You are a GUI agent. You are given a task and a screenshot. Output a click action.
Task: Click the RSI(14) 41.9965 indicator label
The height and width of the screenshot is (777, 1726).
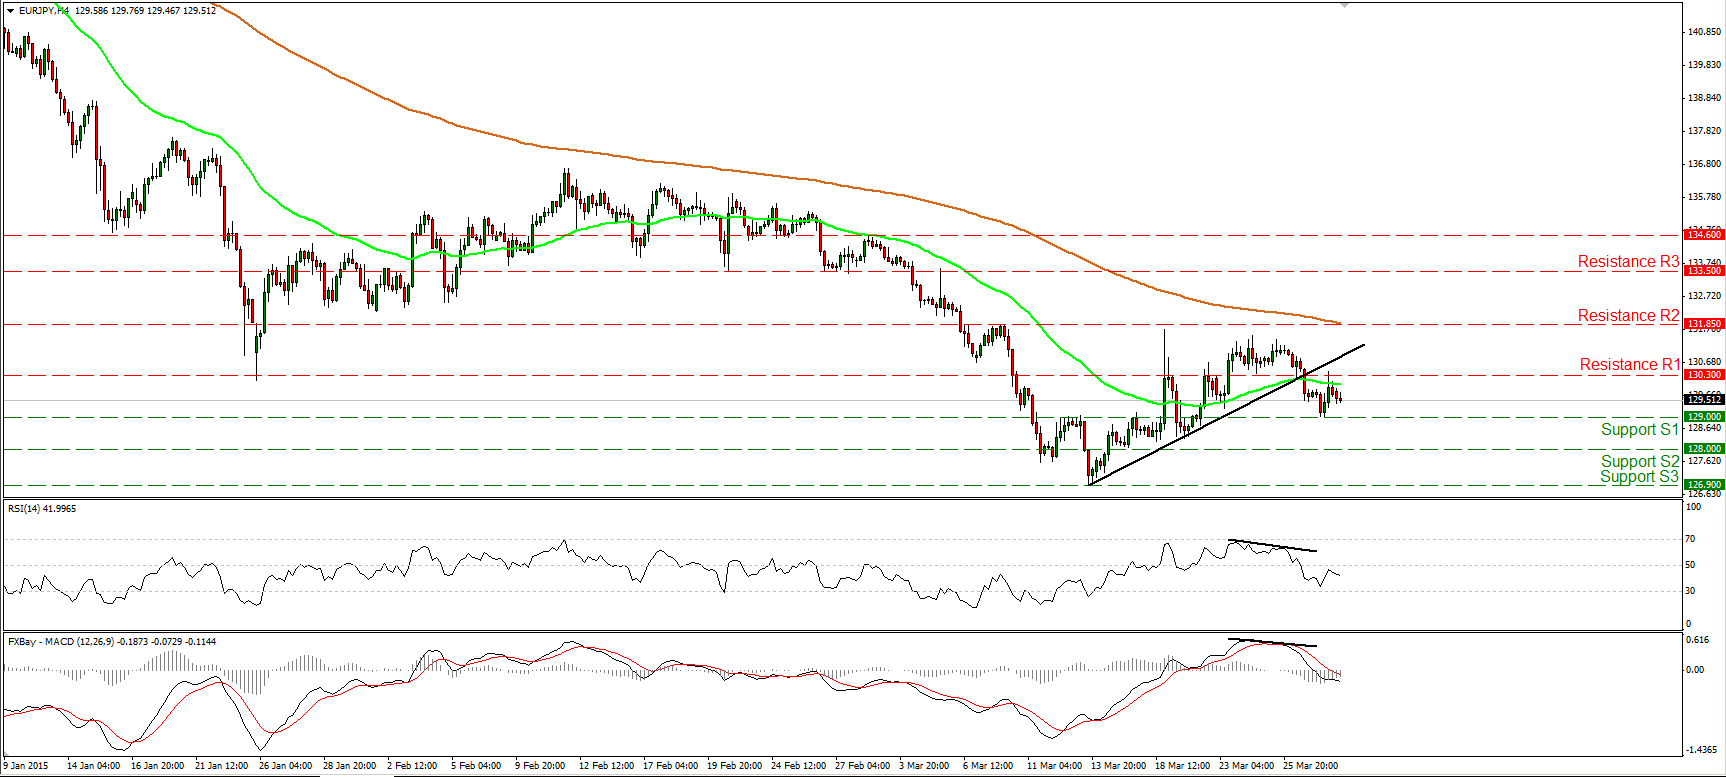pos(42,509)
